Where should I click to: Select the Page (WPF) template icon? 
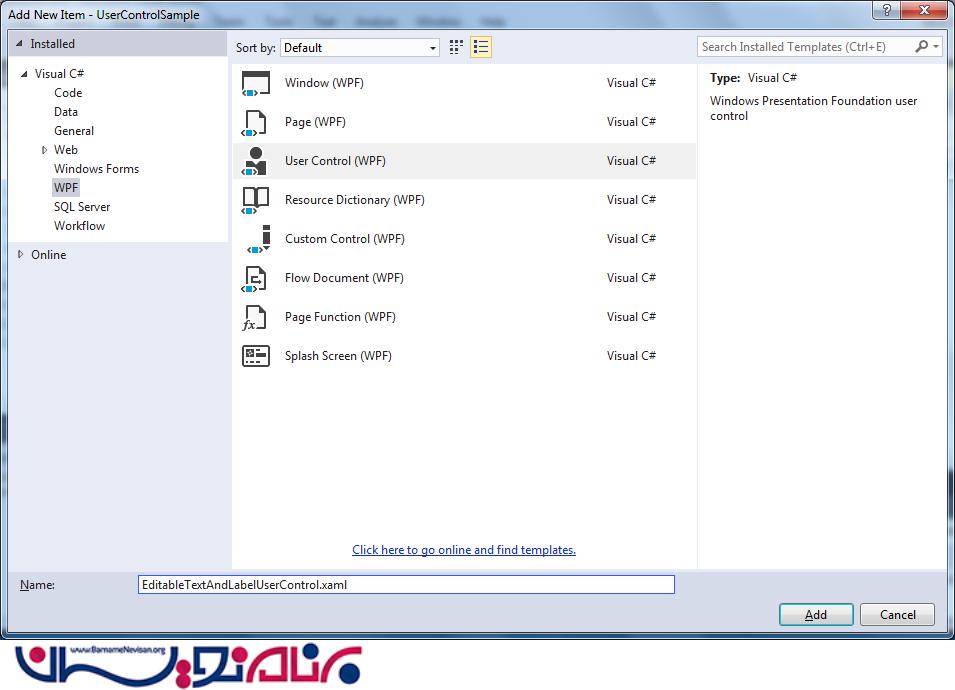(x=256, y=123)
